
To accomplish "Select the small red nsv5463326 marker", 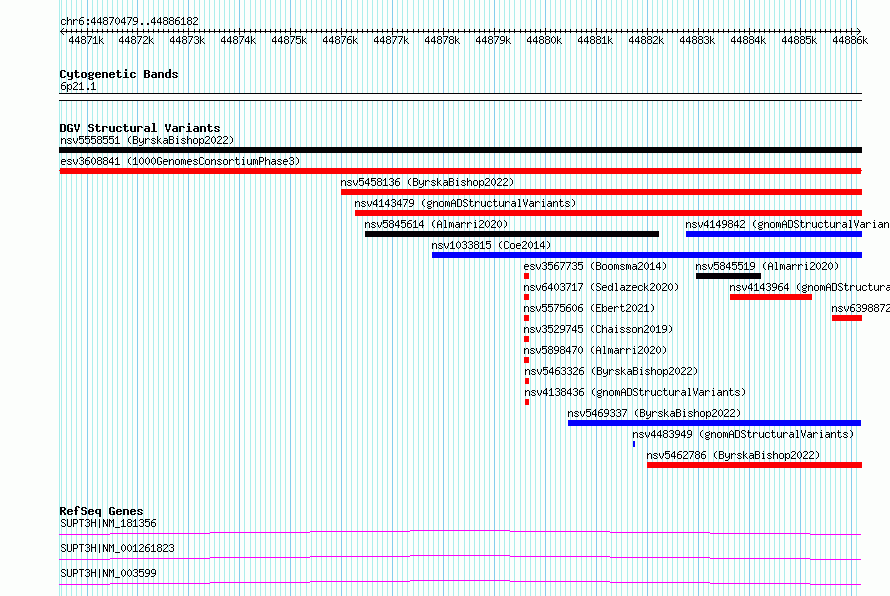I will pyautogui.click(x=527, y=381).
